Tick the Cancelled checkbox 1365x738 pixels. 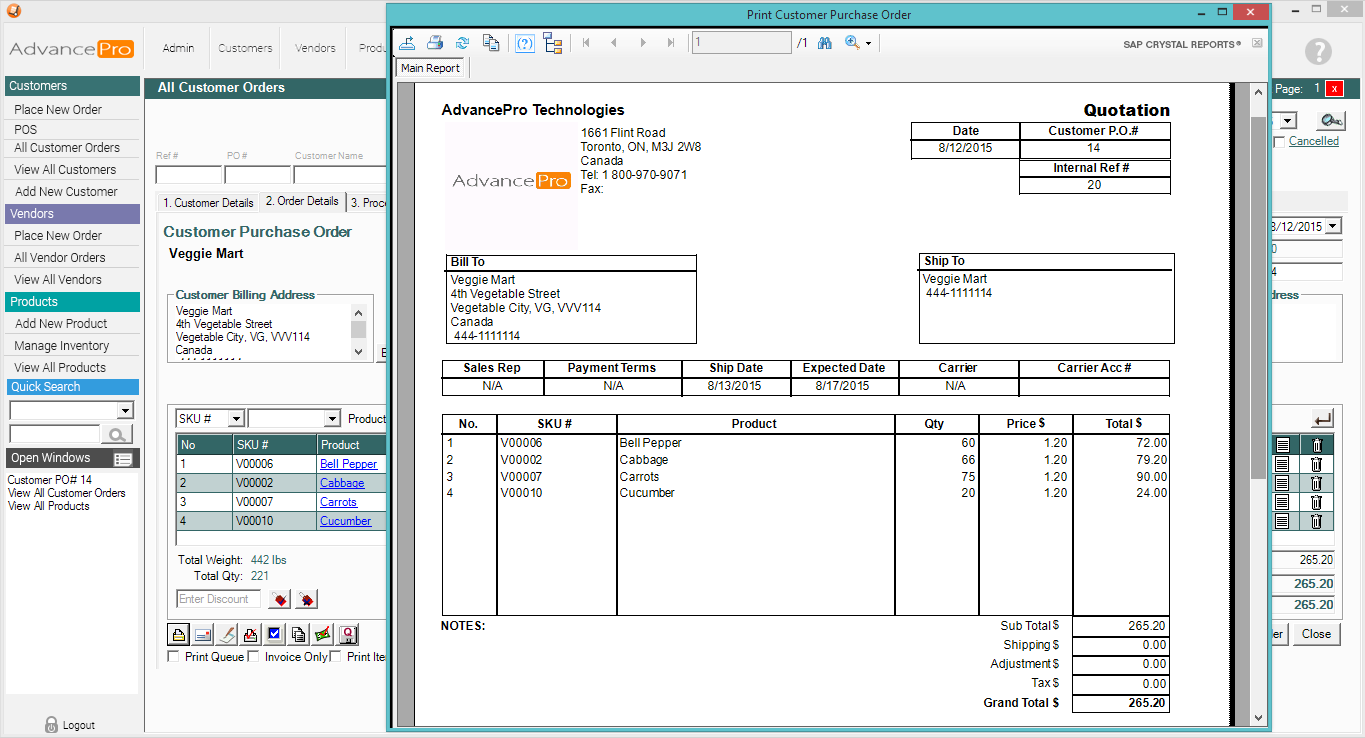1279,142
